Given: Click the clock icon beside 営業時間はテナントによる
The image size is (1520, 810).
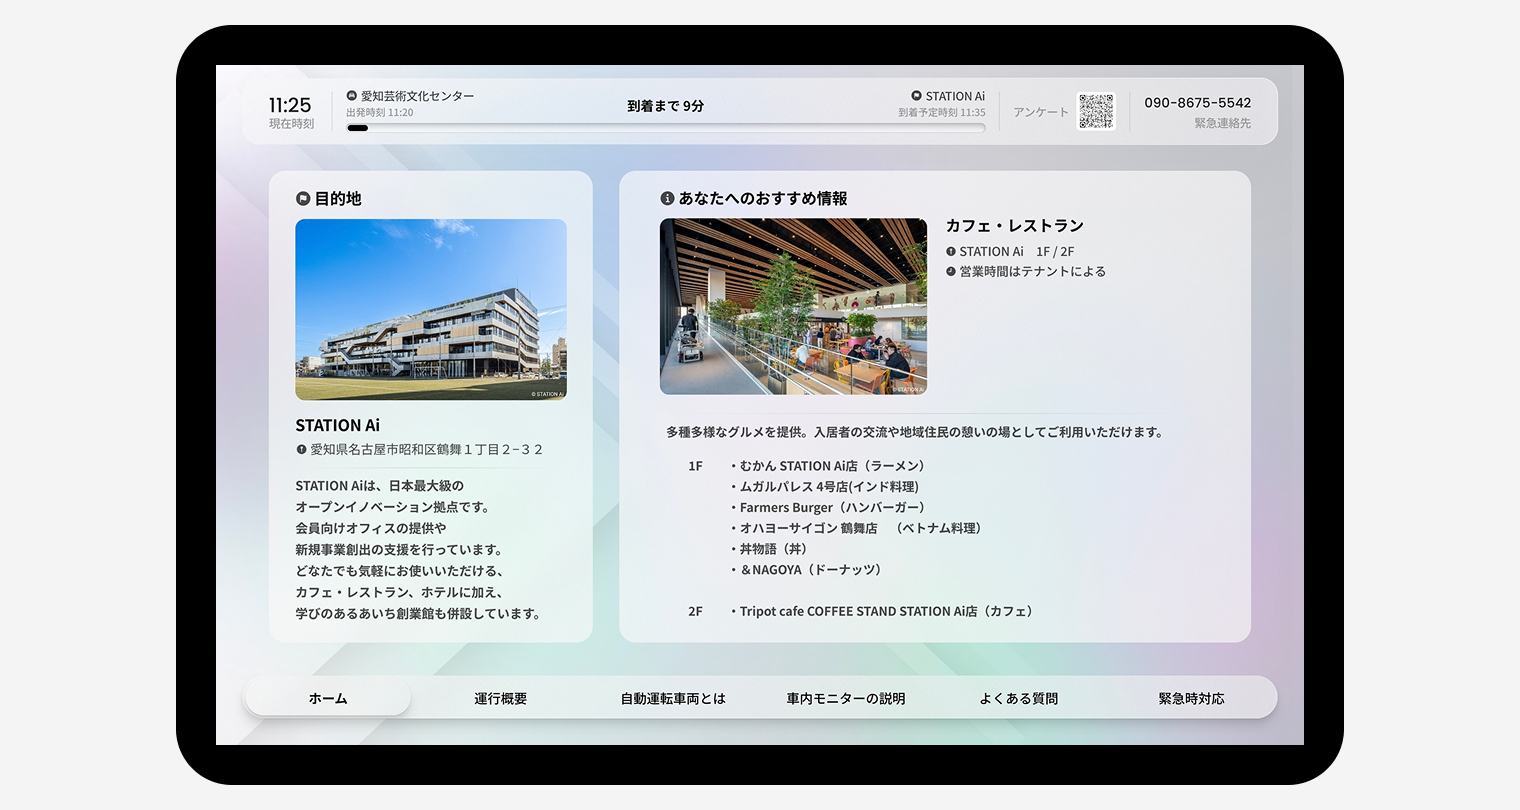Looking at the screenshot, I should [951, 272].
